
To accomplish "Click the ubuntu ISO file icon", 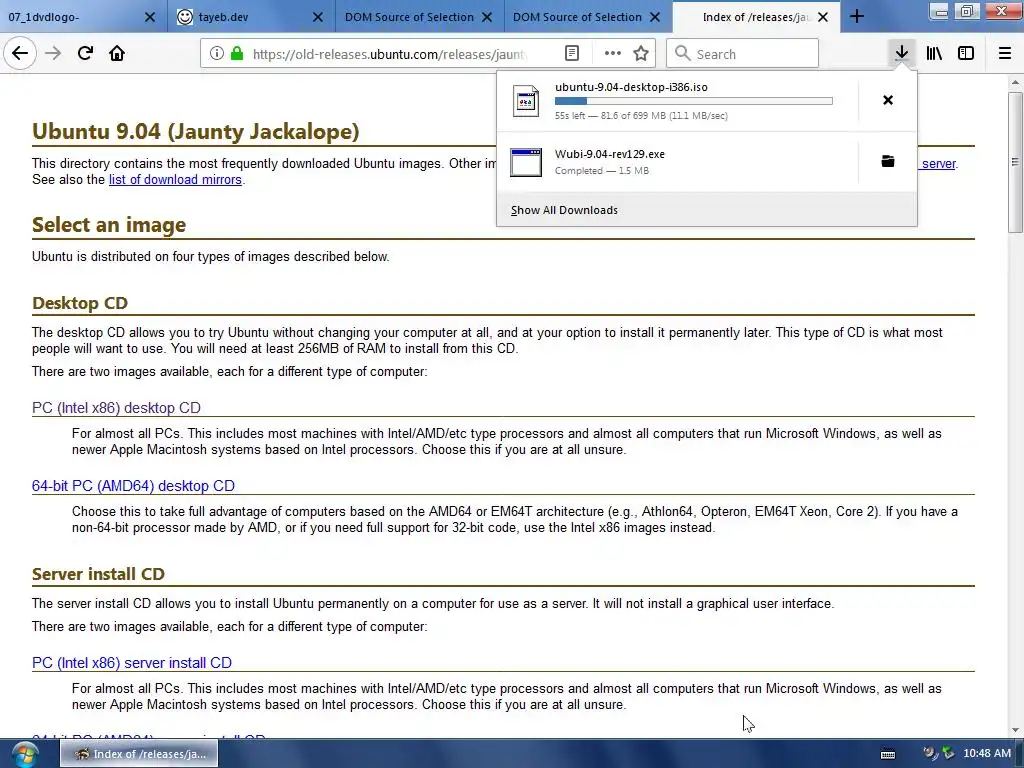I will pyautogui.click(x=526, y=101).
